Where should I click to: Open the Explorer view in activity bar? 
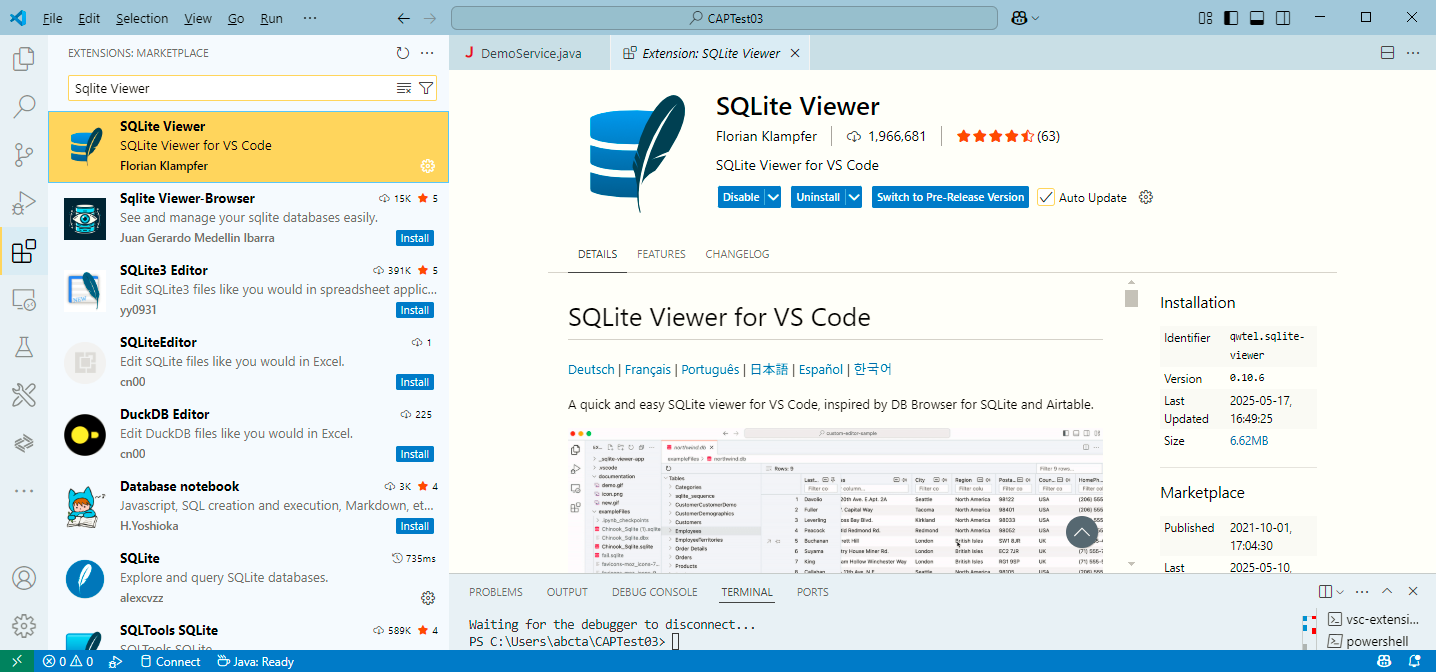[x=24, y=59]
